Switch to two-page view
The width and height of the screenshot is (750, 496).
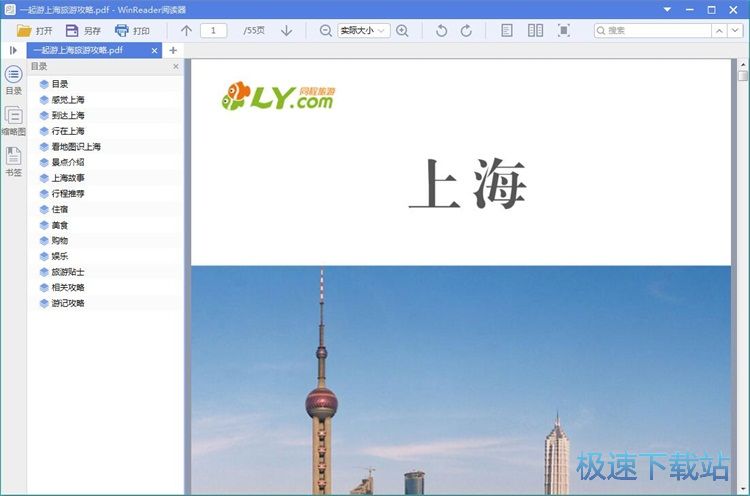coord(535,31)
